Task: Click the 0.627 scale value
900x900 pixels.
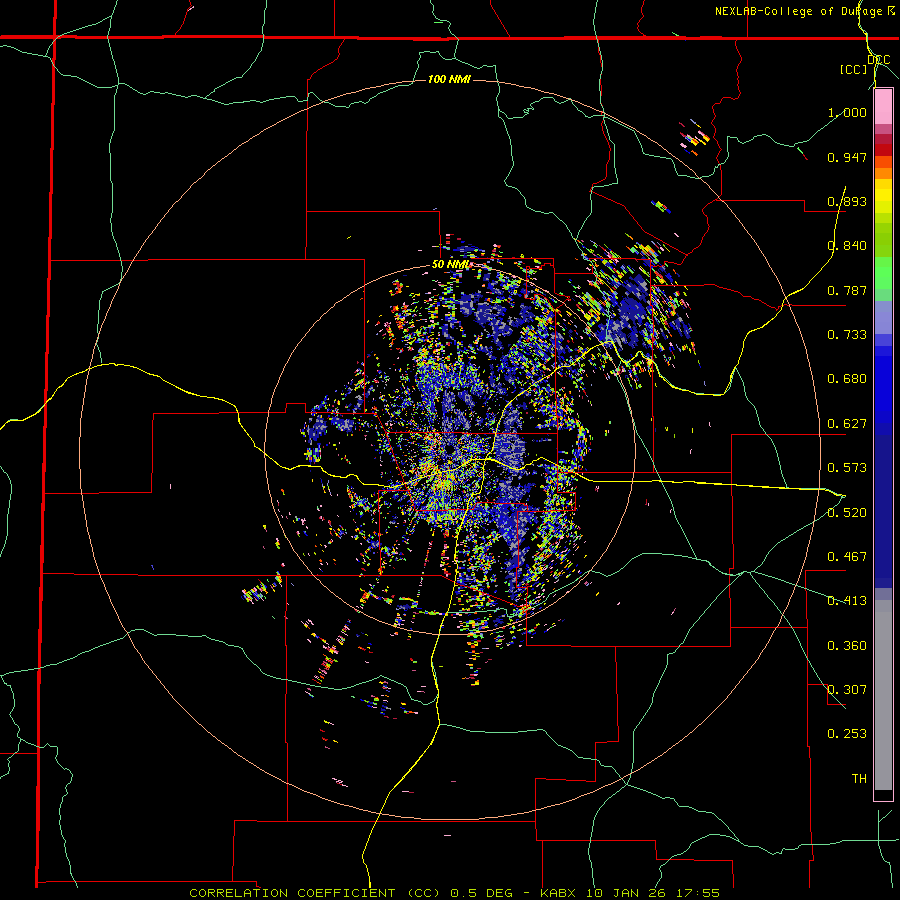Action: coord(847,424)
